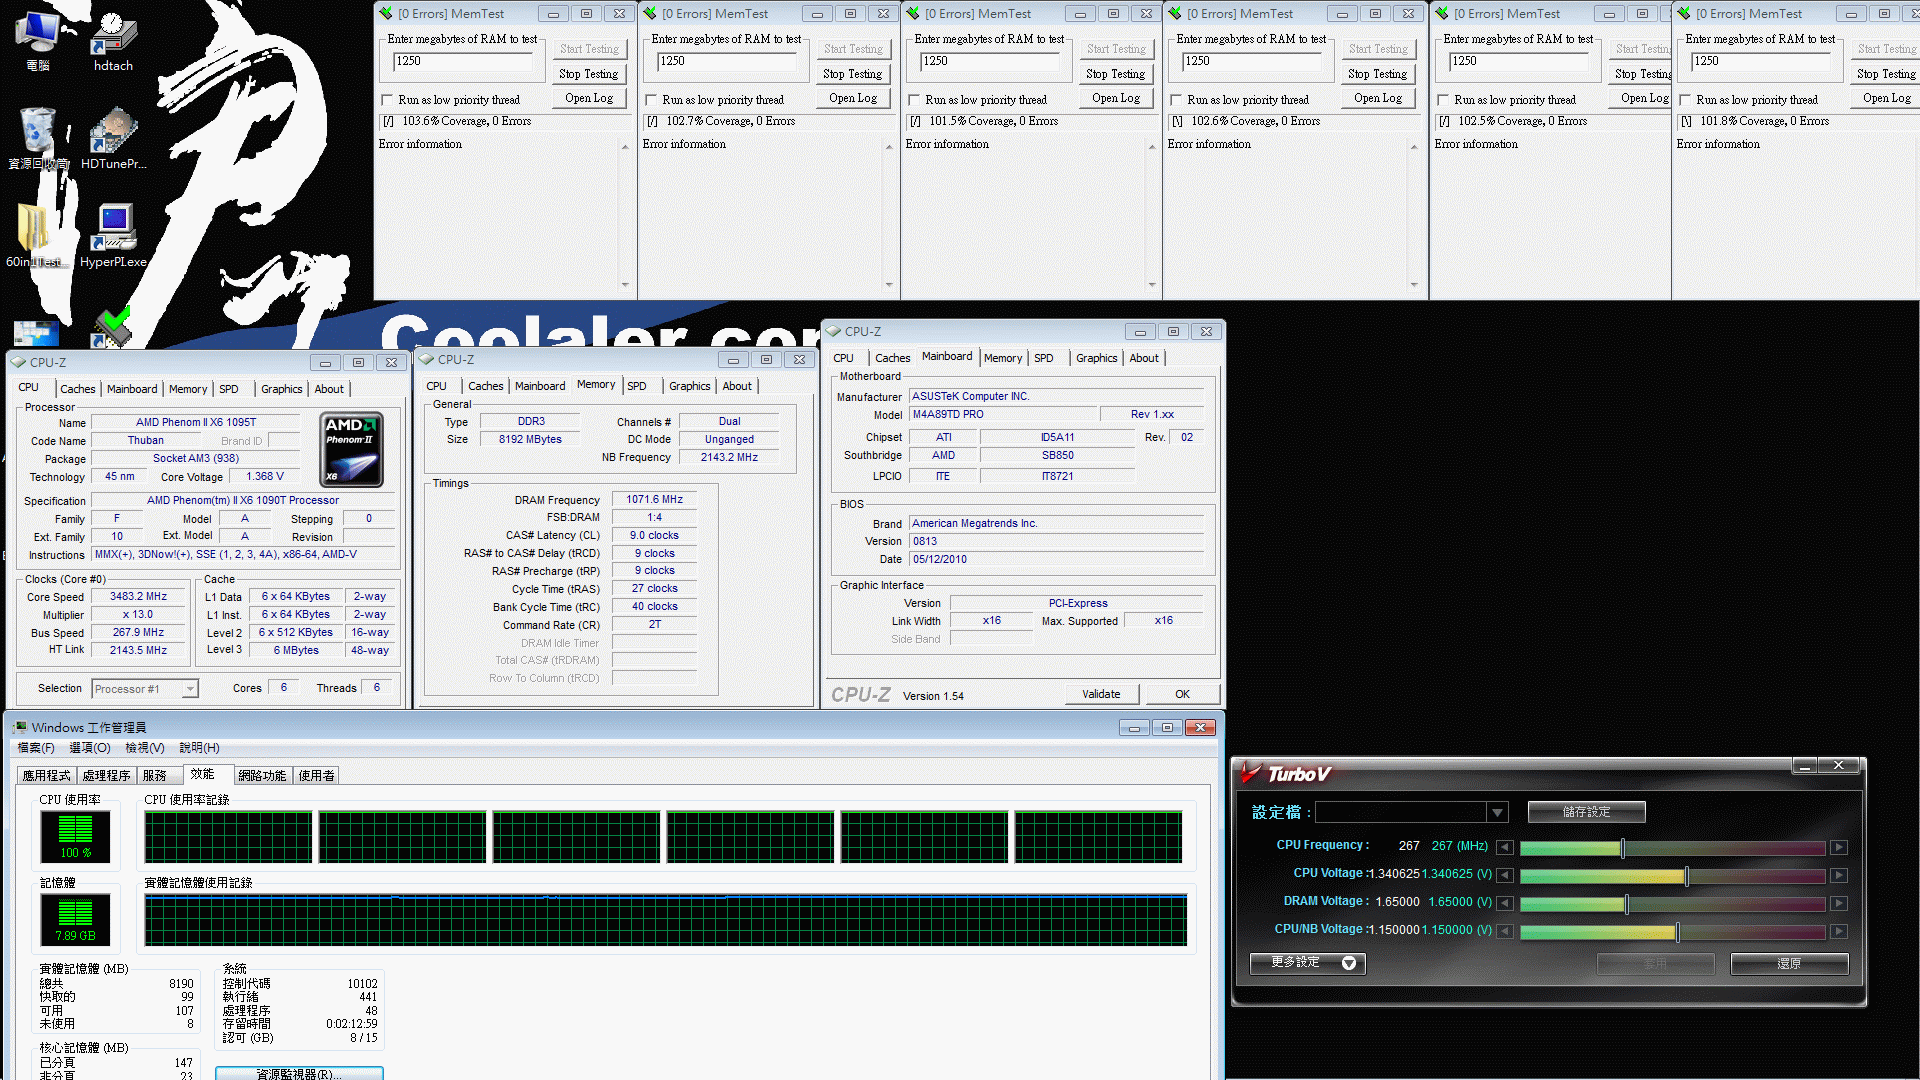Open the Caches tab in CPU-Z processor window

(78, 389)
